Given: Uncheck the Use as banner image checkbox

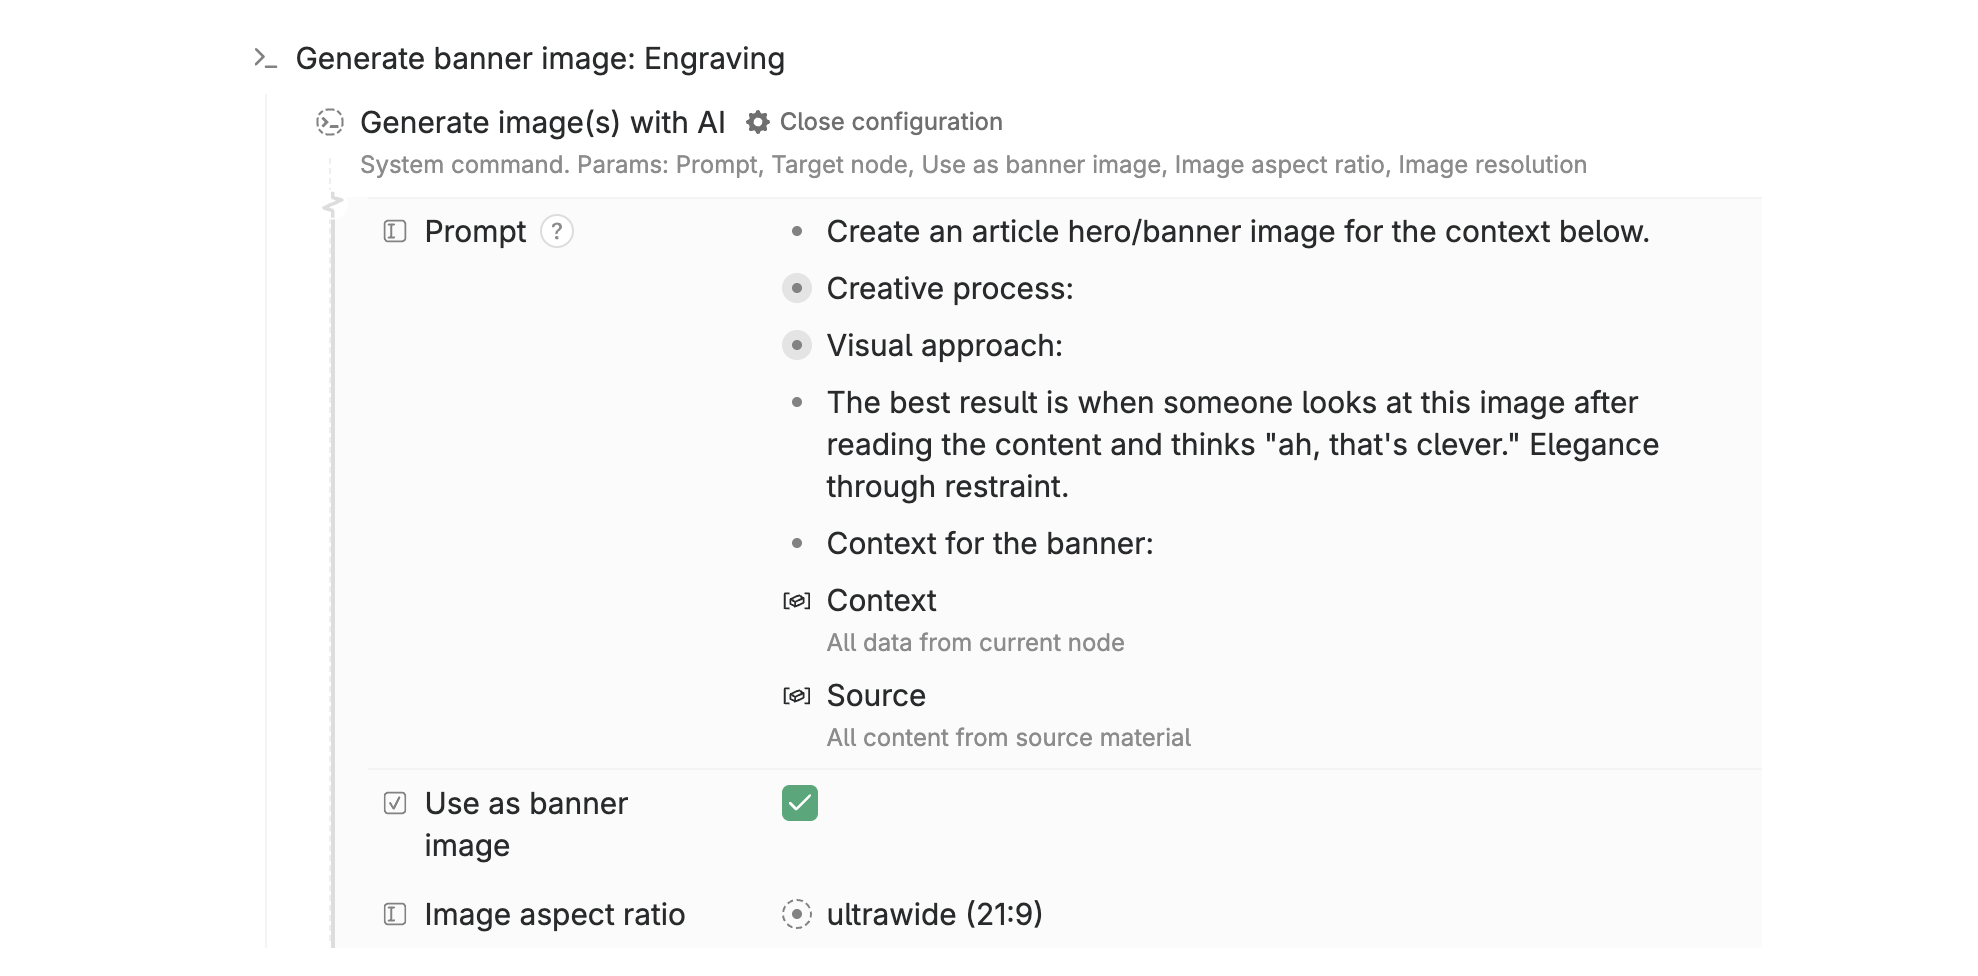Looking at the screenshot, I should 800,803.
